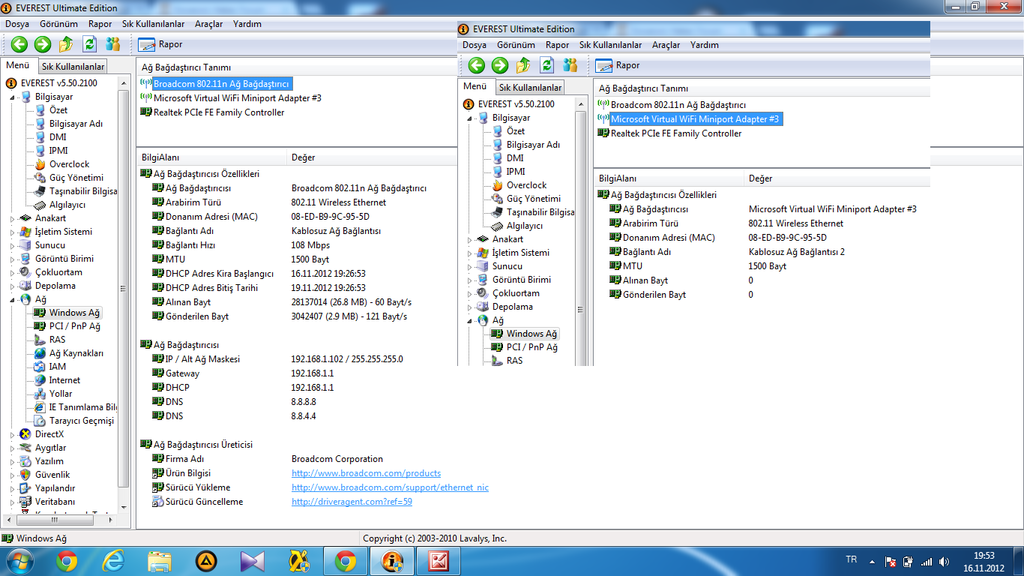Switch to Sık Kullanılanlar tab in the overlaid window
The width and height of the screenshot is (1024, 576).
click(530, 88)
